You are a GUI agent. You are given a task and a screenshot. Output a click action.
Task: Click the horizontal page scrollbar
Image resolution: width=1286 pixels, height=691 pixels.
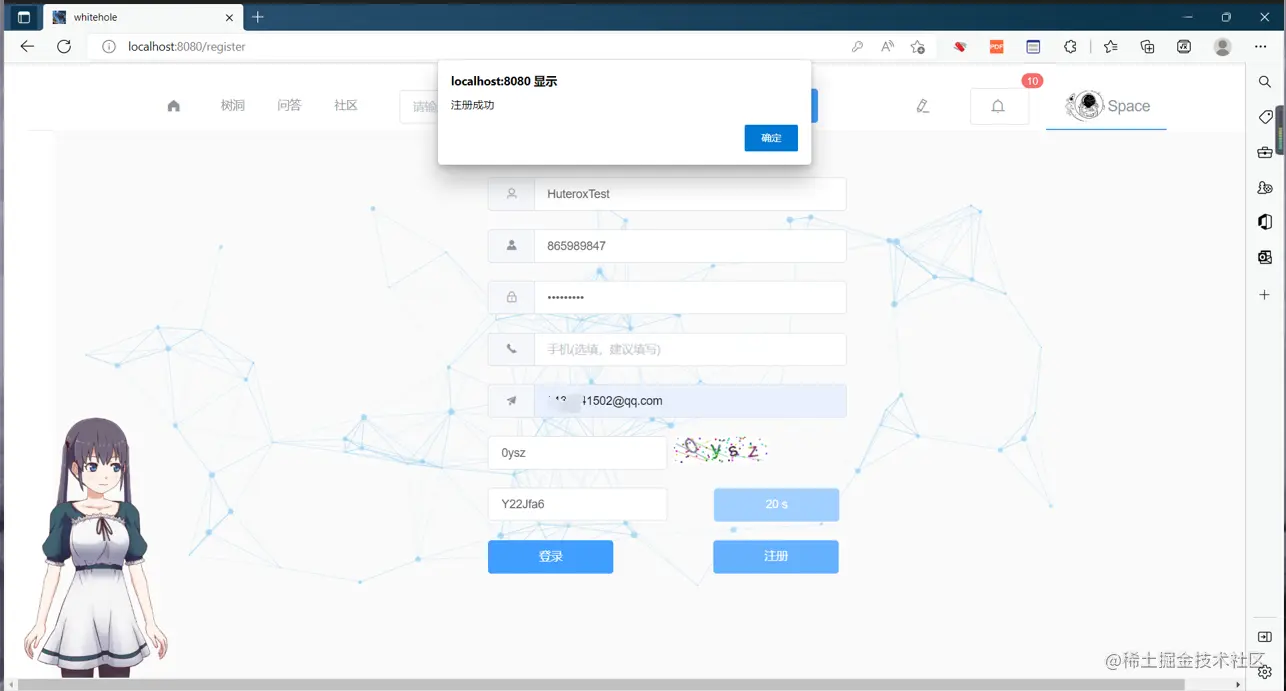[x=600, y=685]
